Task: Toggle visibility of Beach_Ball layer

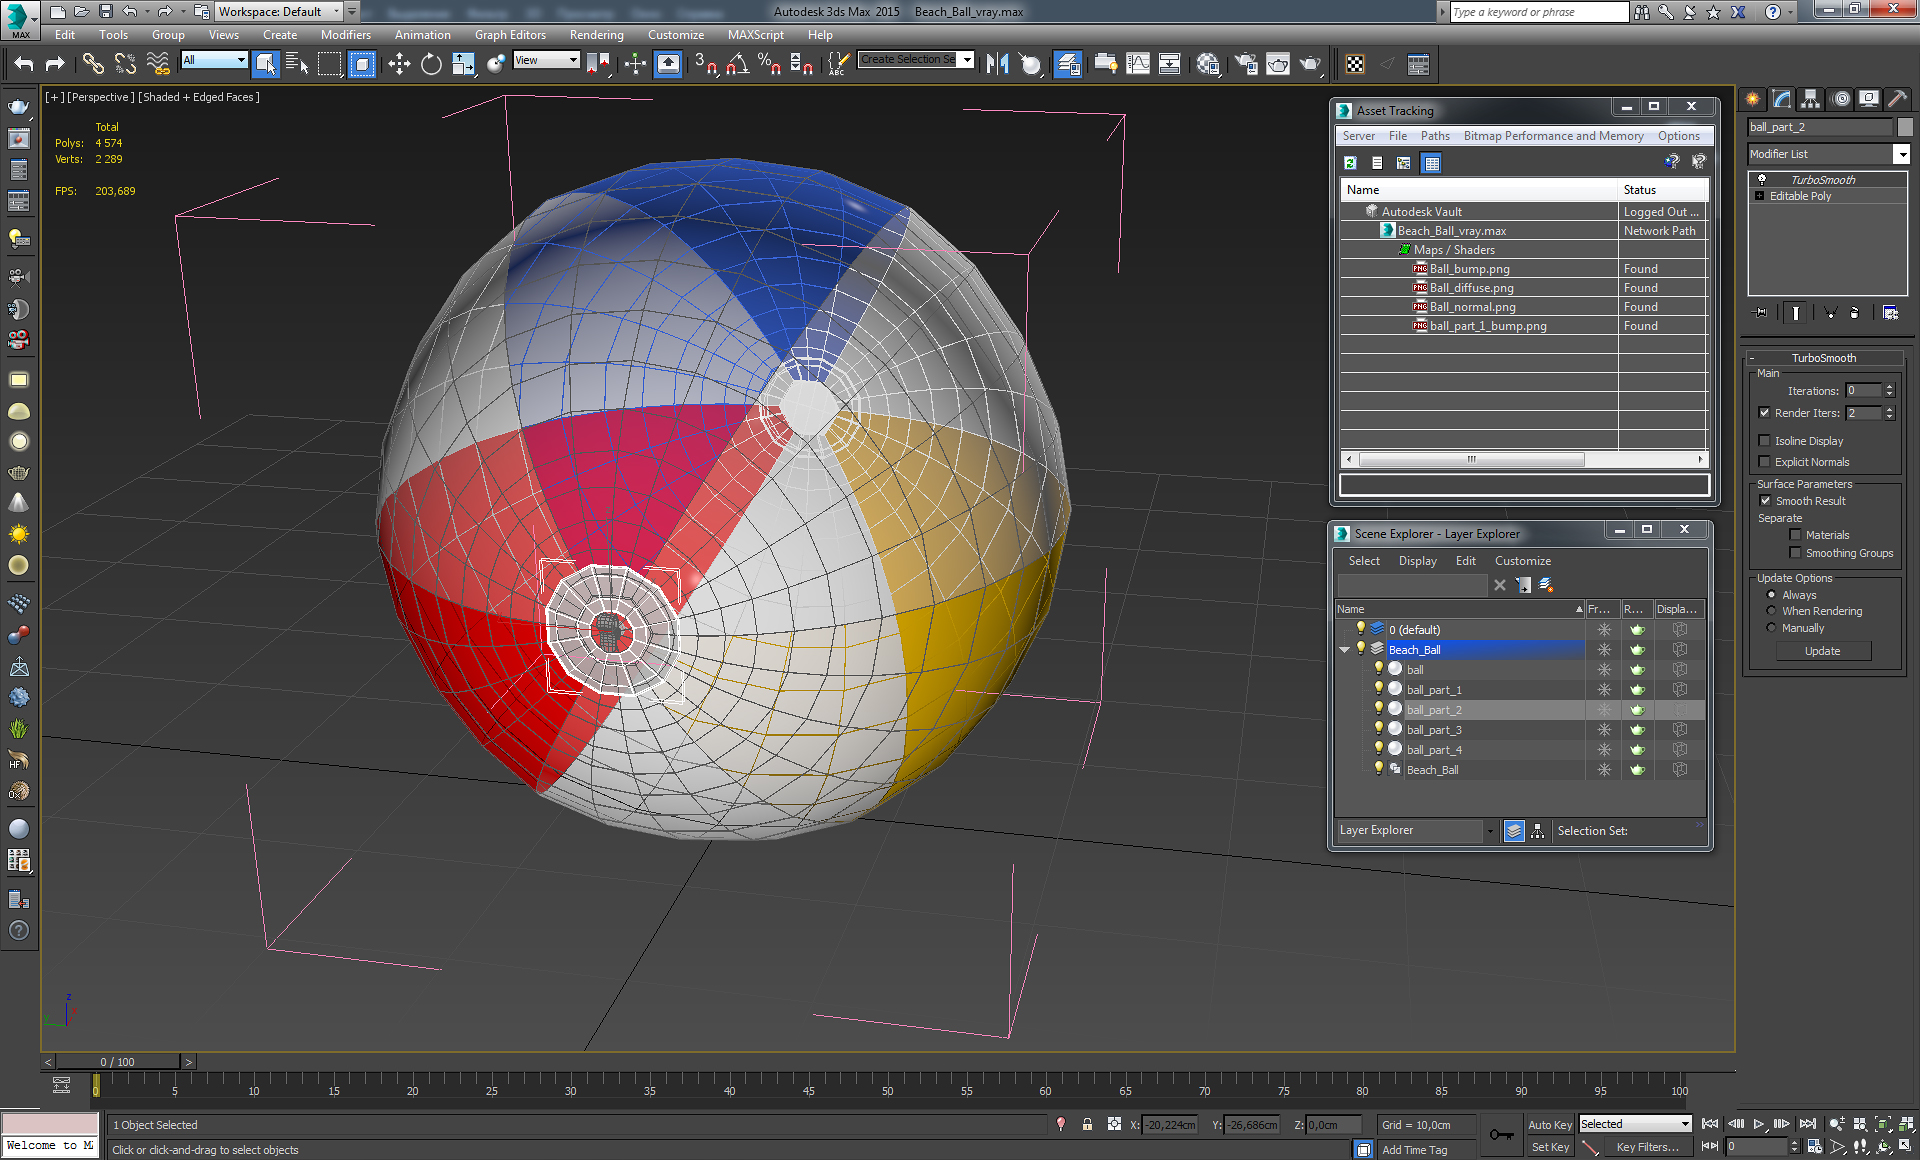Action: 1360,649
